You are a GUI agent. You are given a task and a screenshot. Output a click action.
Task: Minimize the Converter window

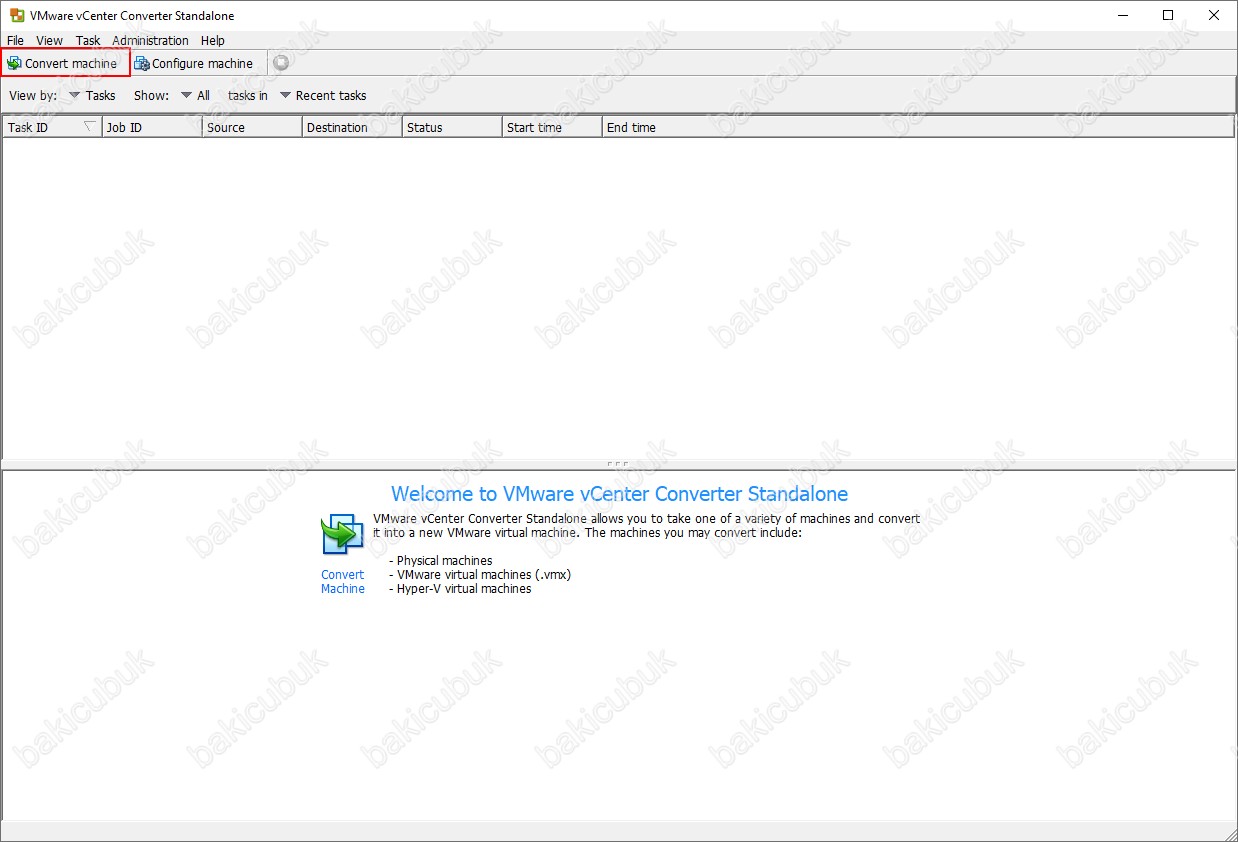tap(1123, 15)
